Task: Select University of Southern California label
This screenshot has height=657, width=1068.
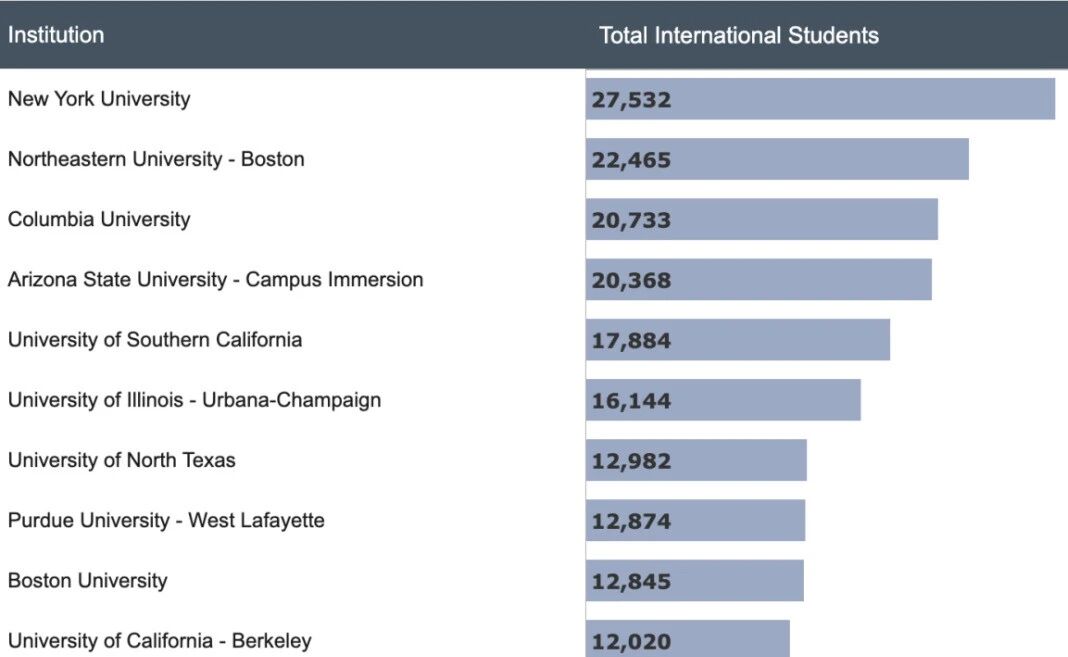Action: click(x=155, y=340)
